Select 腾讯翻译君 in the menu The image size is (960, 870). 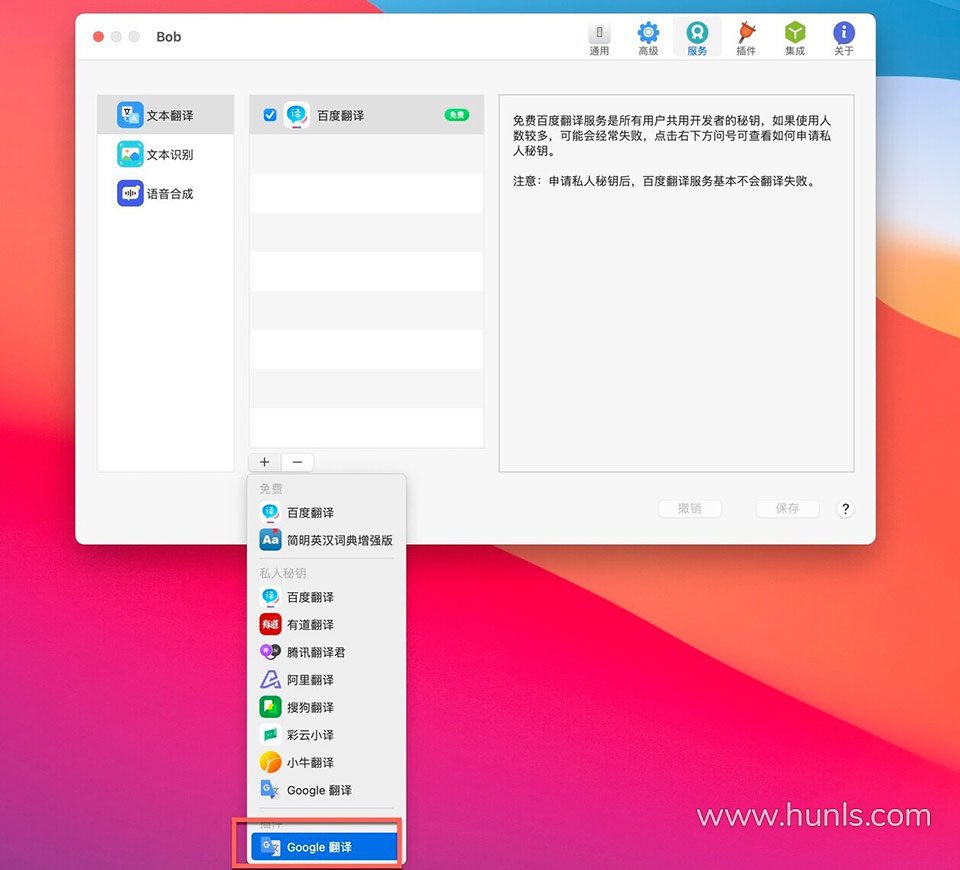pos(326,652)
